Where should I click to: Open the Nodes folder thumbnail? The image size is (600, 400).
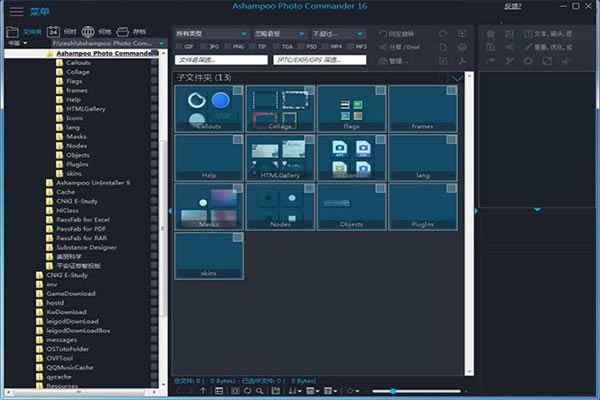(x=280, y=207)
